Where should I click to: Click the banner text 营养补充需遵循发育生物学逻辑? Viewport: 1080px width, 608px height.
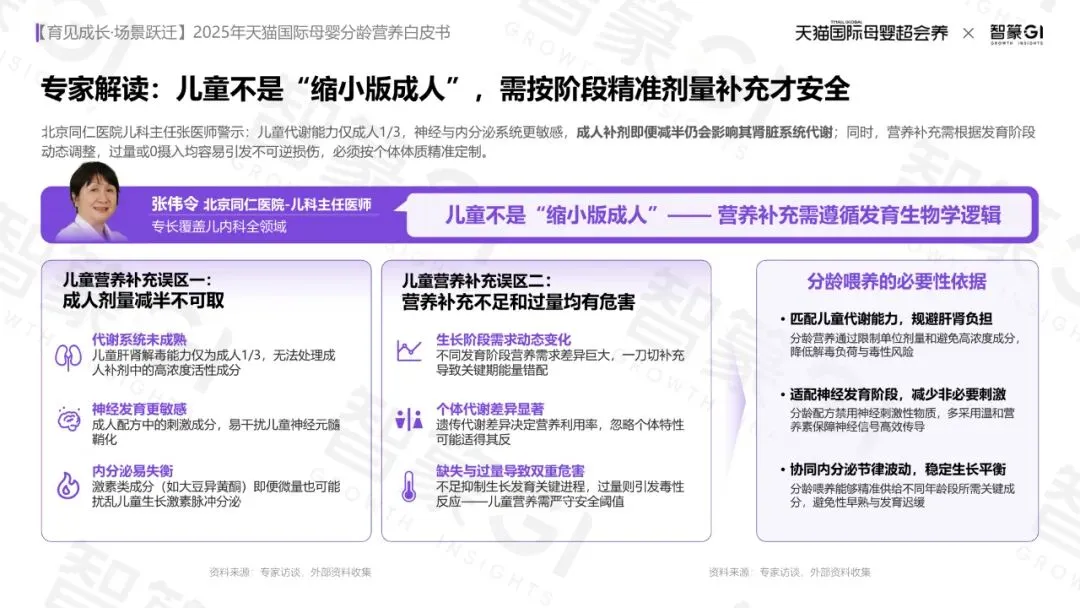click(x=860, y=215)
